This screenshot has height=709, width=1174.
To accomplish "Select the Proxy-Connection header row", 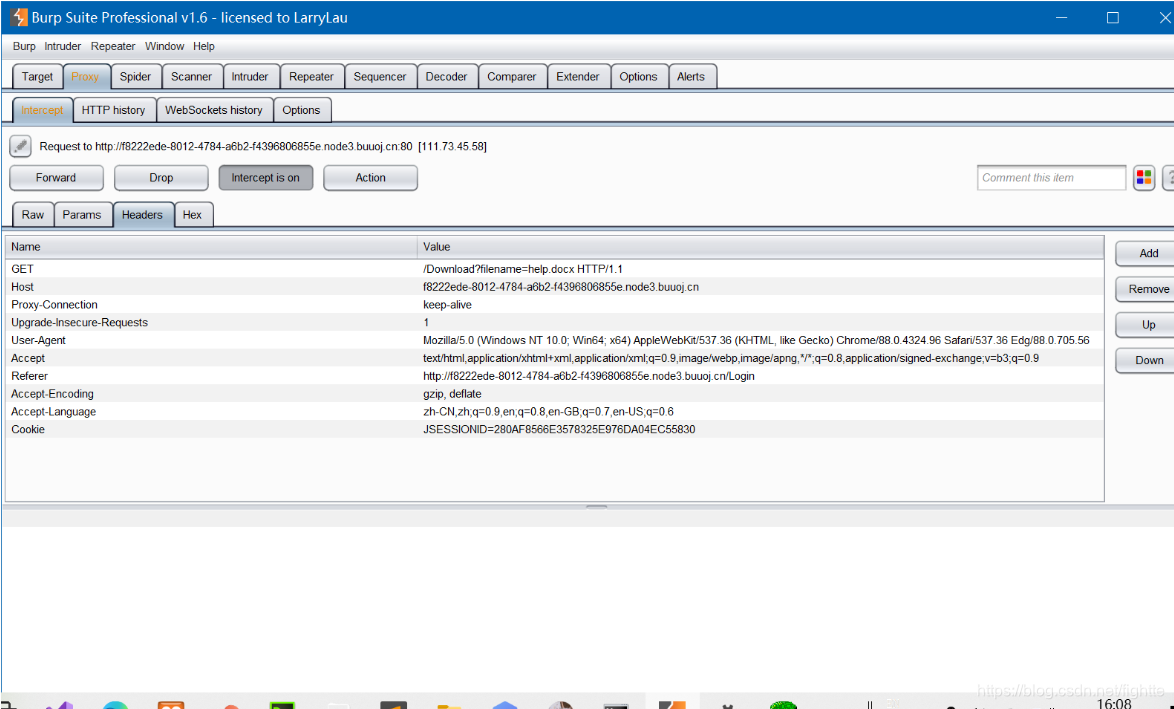I will point(555,305).
